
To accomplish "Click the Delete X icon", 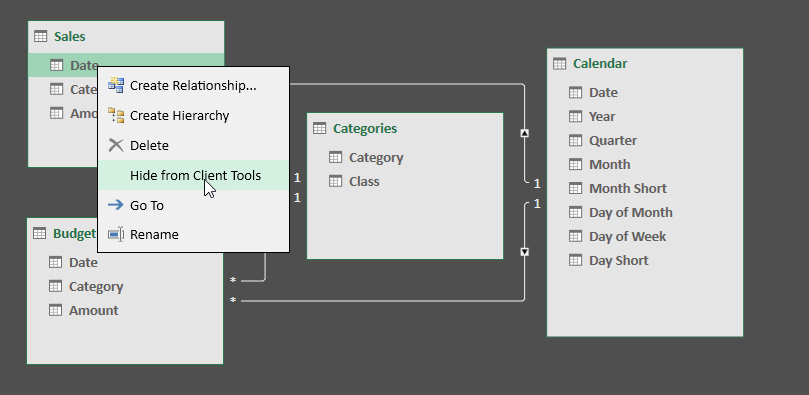I will pyautogui.click(x=116, y=145).
